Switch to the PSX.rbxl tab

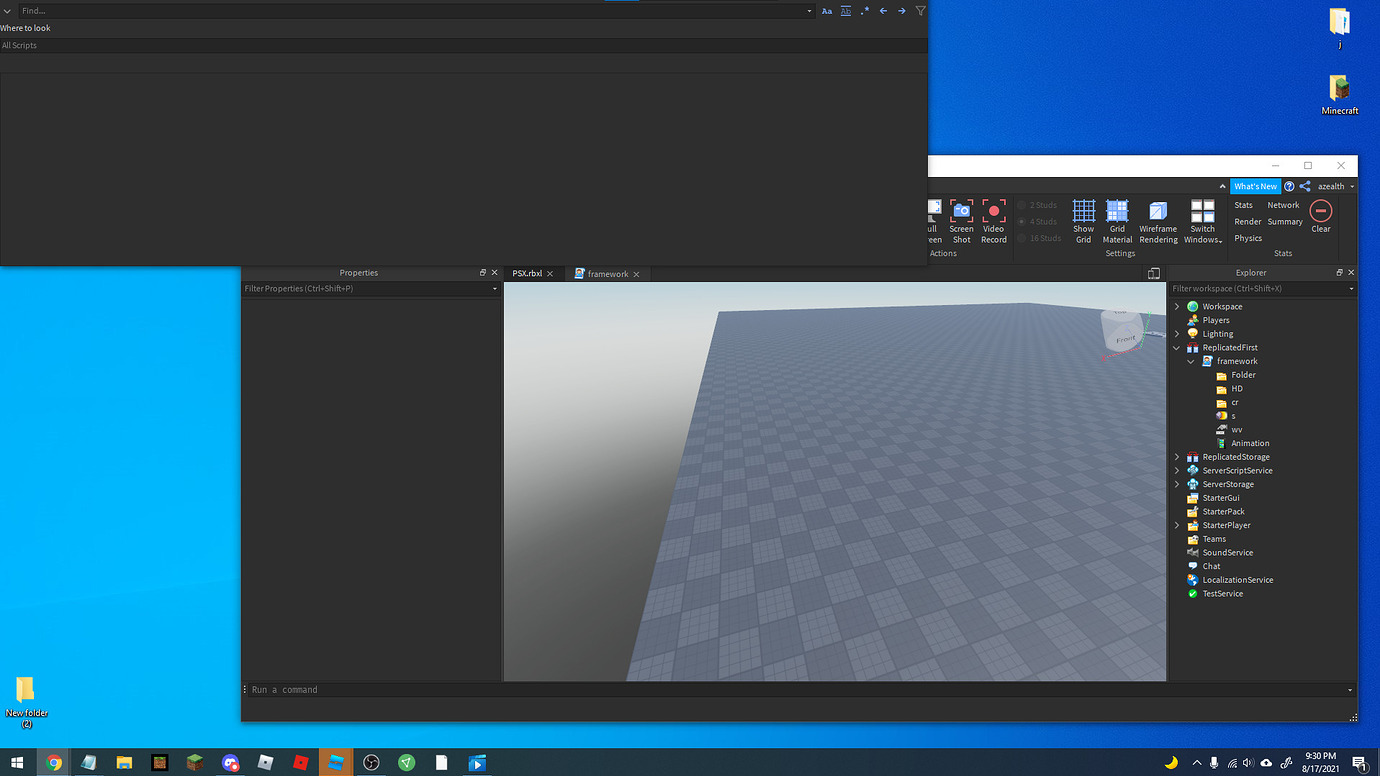tap(528, 272)
